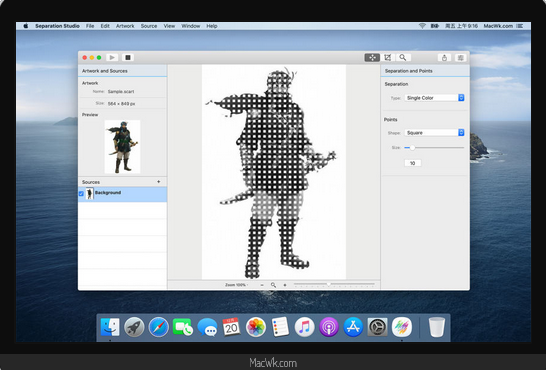This screenshot has width=546, height=370.
Task: Click the Artwork and Sources panel header
Action: tap(123, 71)
